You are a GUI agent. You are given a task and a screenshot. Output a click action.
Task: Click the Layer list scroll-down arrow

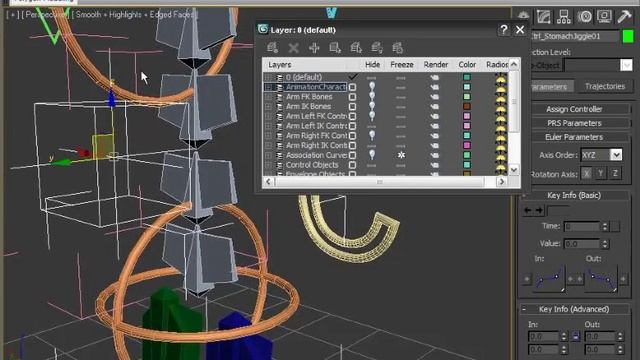click(514, 169)
